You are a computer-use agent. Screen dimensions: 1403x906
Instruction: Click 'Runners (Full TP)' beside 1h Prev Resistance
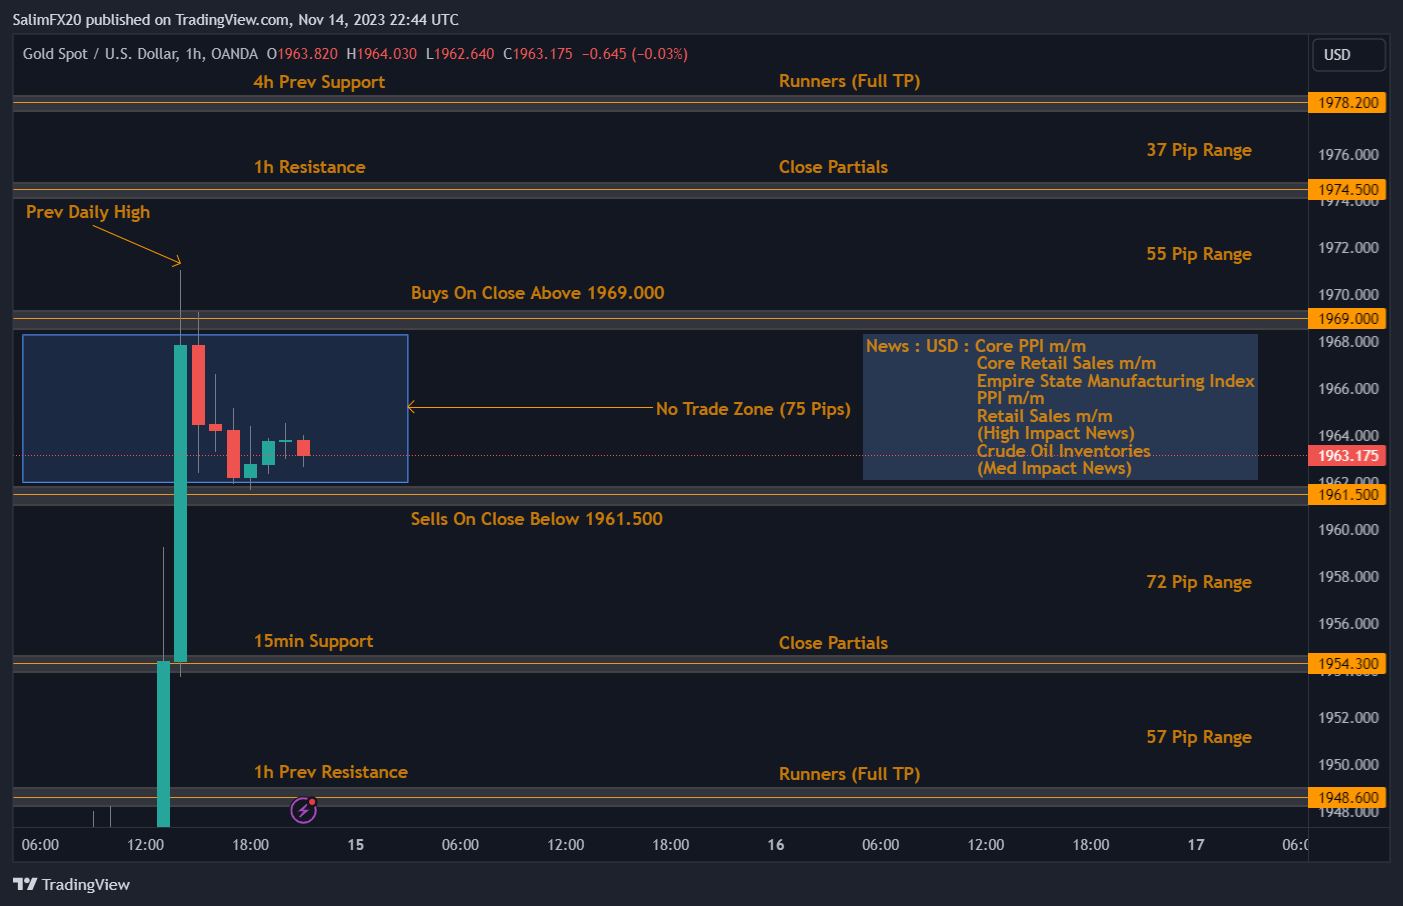pos(849,774)
